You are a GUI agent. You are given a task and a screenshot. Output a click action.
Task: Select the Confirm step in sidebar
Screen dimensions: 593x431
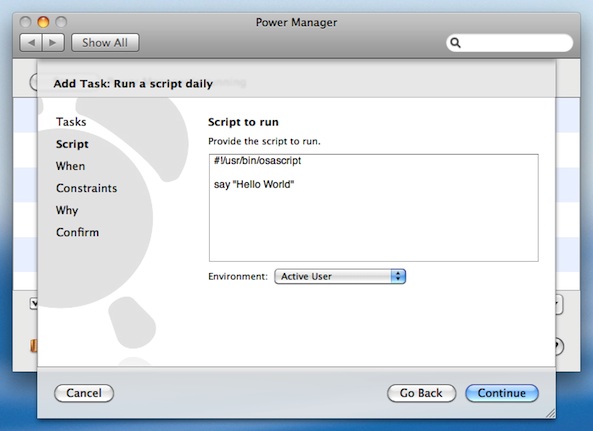(x=78, y=232)
